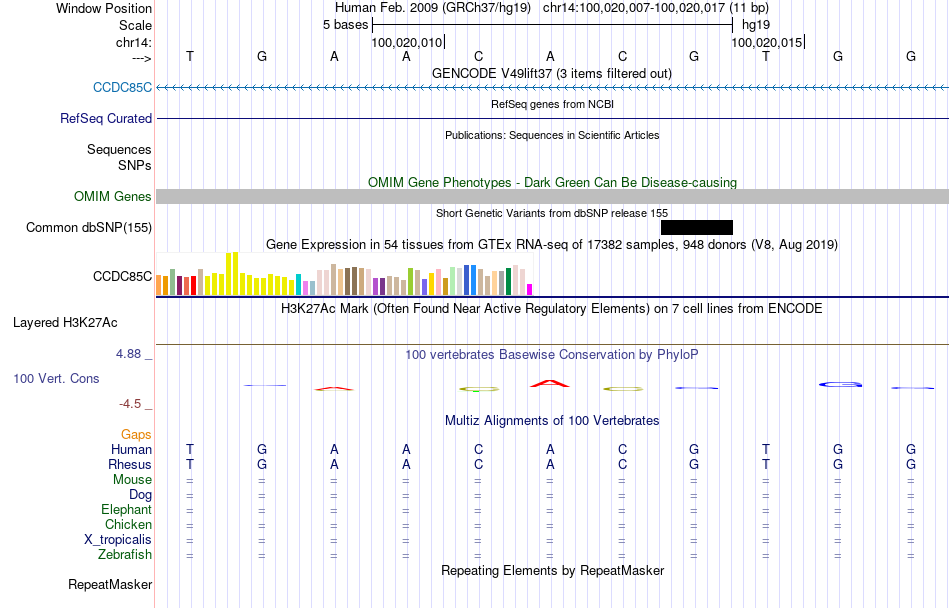
Task: Click the Repeating Elements by RepeatMasker title
Action: click(x=553, y=570)
